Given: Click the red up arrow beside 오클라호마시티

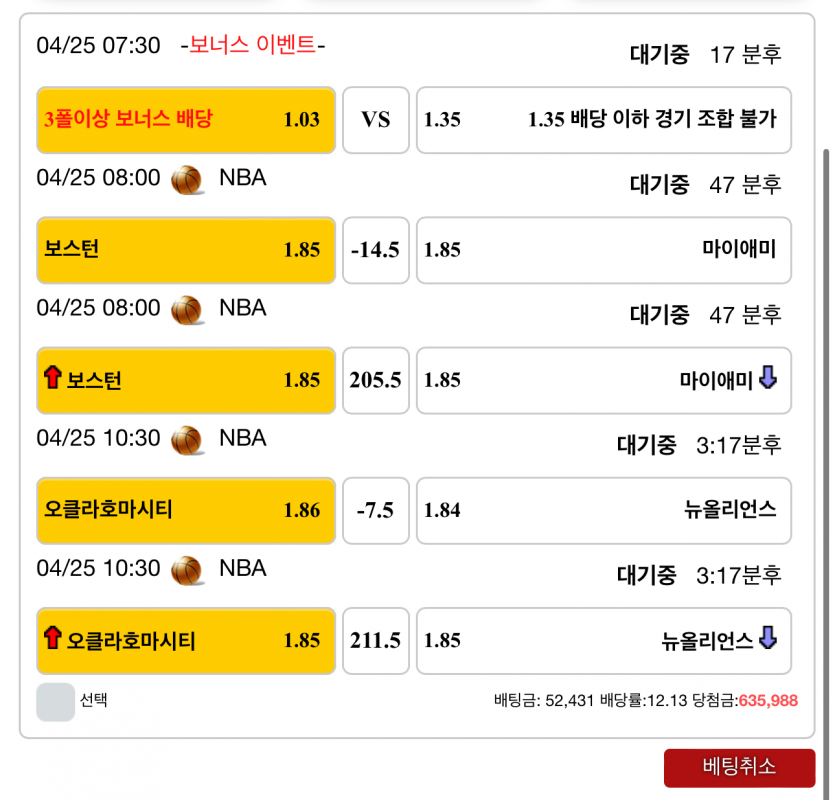Looking at the screenshot, I should [53, 639].
